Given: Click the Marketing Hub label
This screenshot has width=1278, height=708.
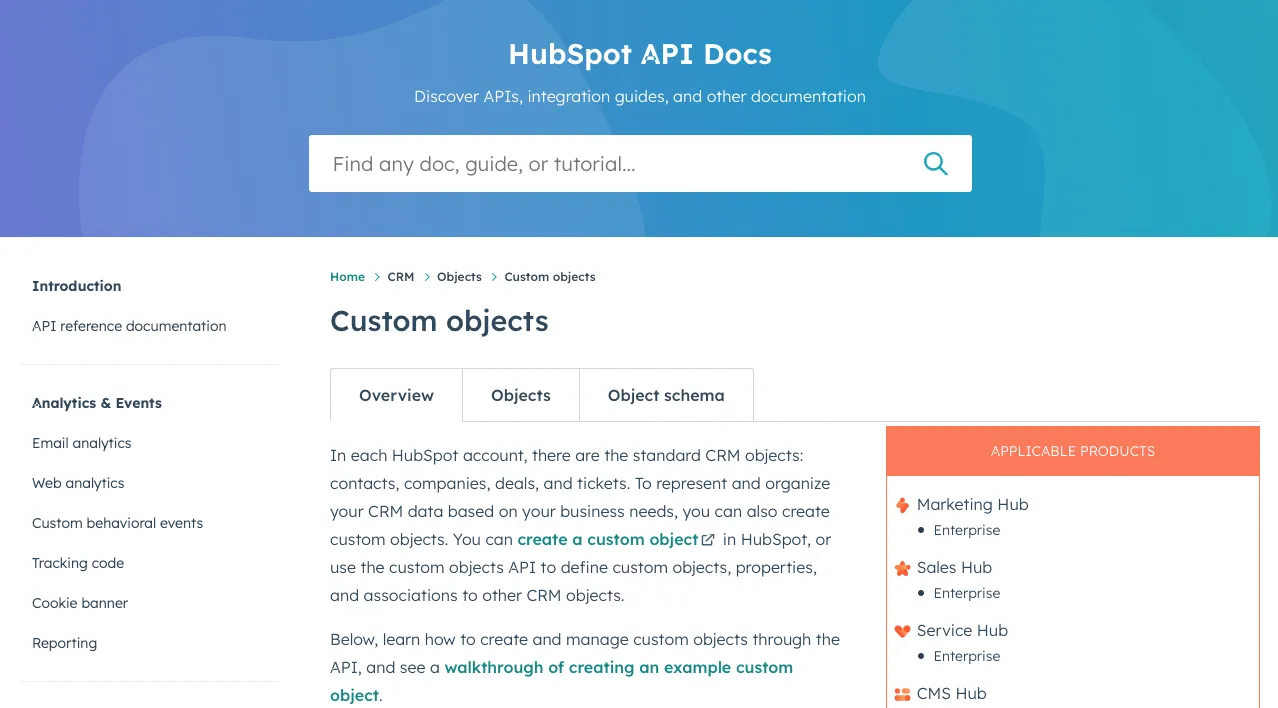Looking at the screenshot, I should click(x=972, y=505).
